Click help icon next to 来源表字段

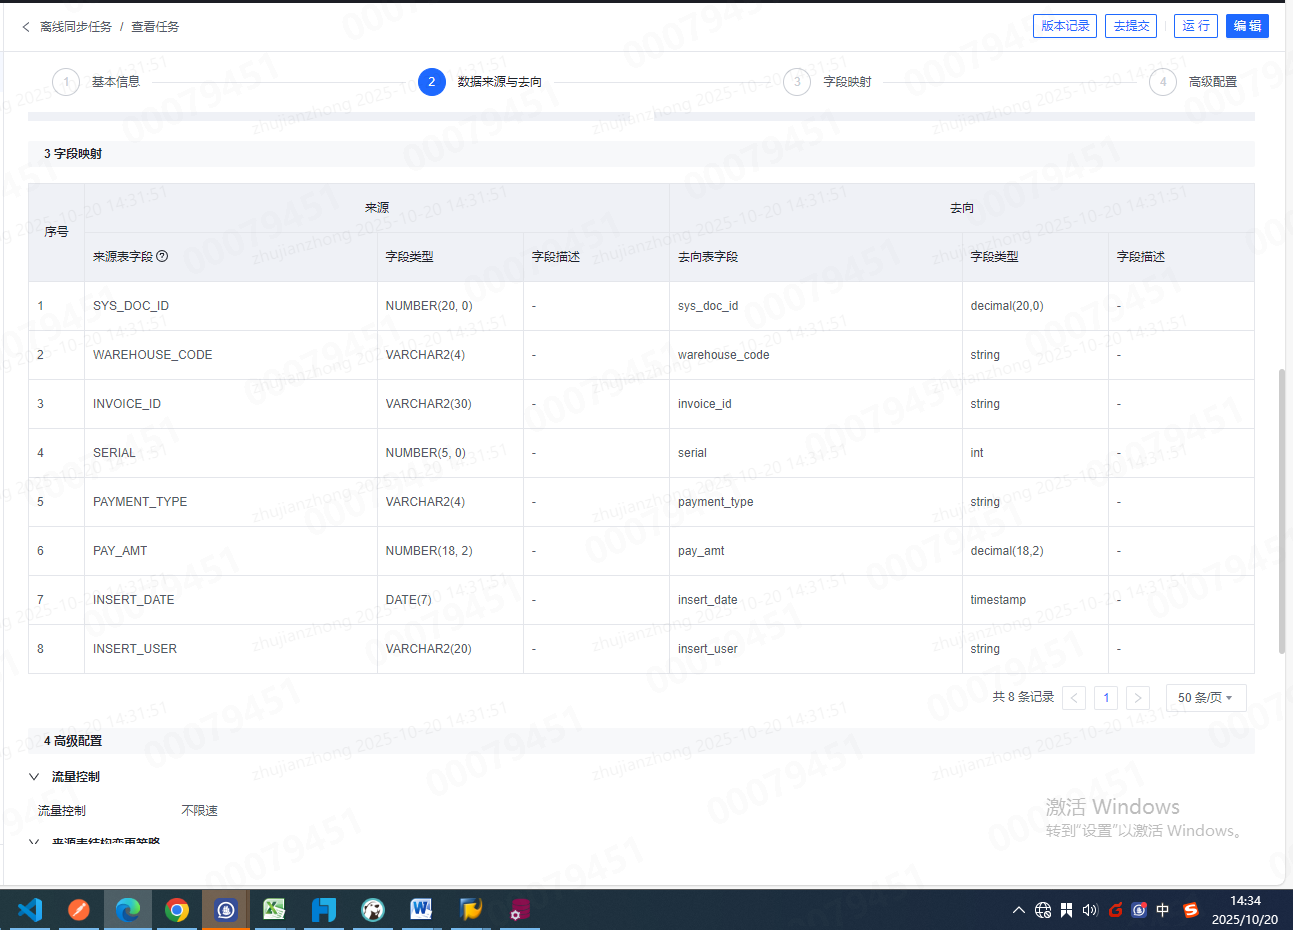(x=162, y=256)
